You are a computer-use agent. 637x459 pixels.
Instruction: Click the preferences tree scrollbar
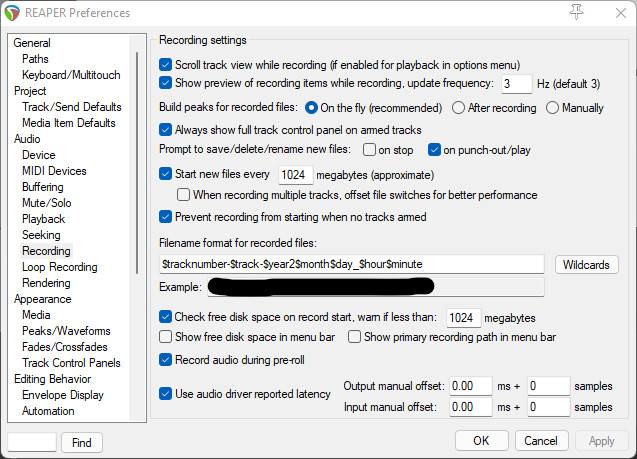[137, 162]
